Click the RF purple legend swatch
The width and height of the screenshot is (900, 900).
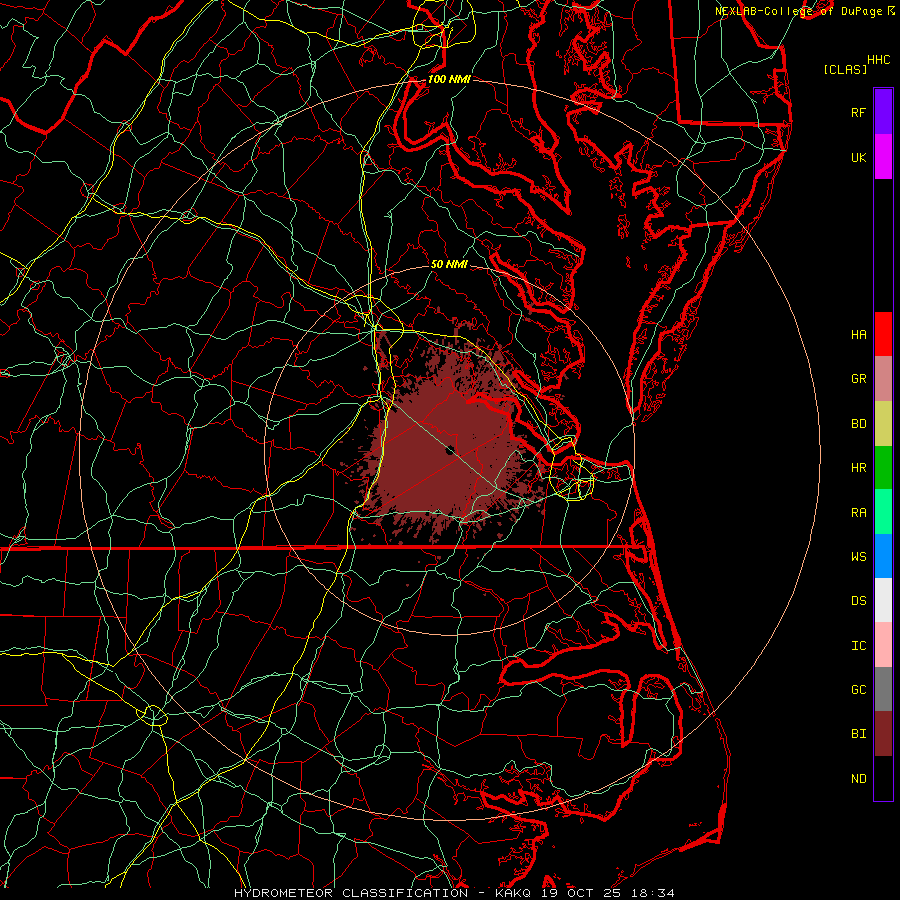click(883, 112)
